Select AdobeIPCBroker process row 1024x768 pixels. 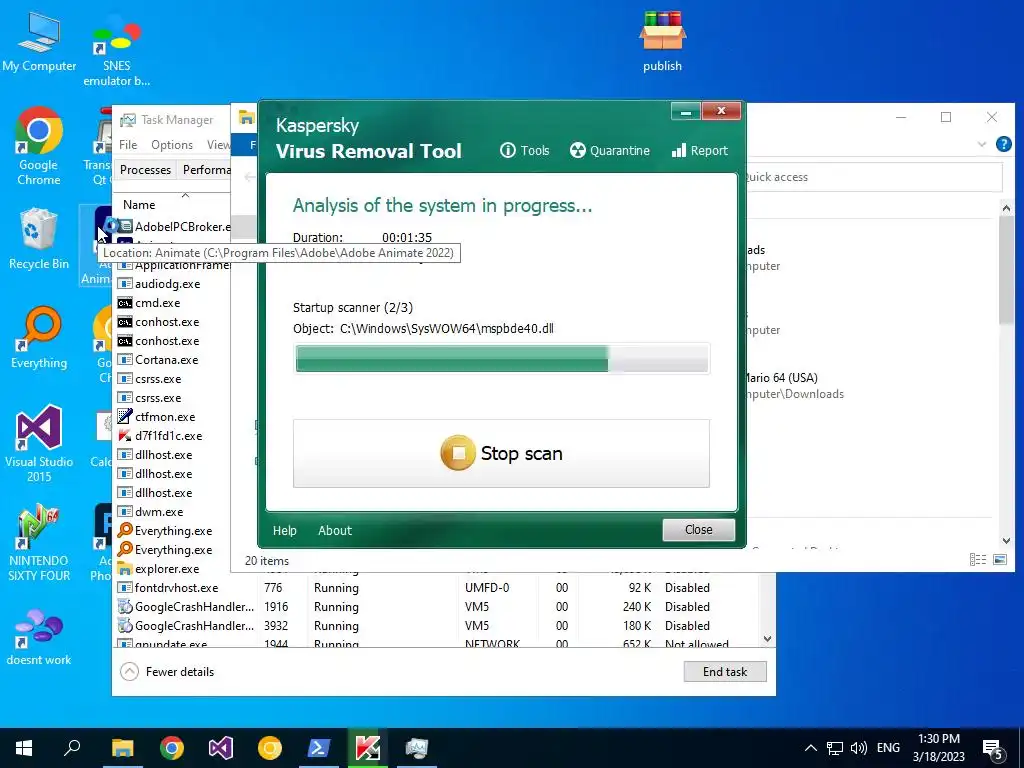click(174, 227)
